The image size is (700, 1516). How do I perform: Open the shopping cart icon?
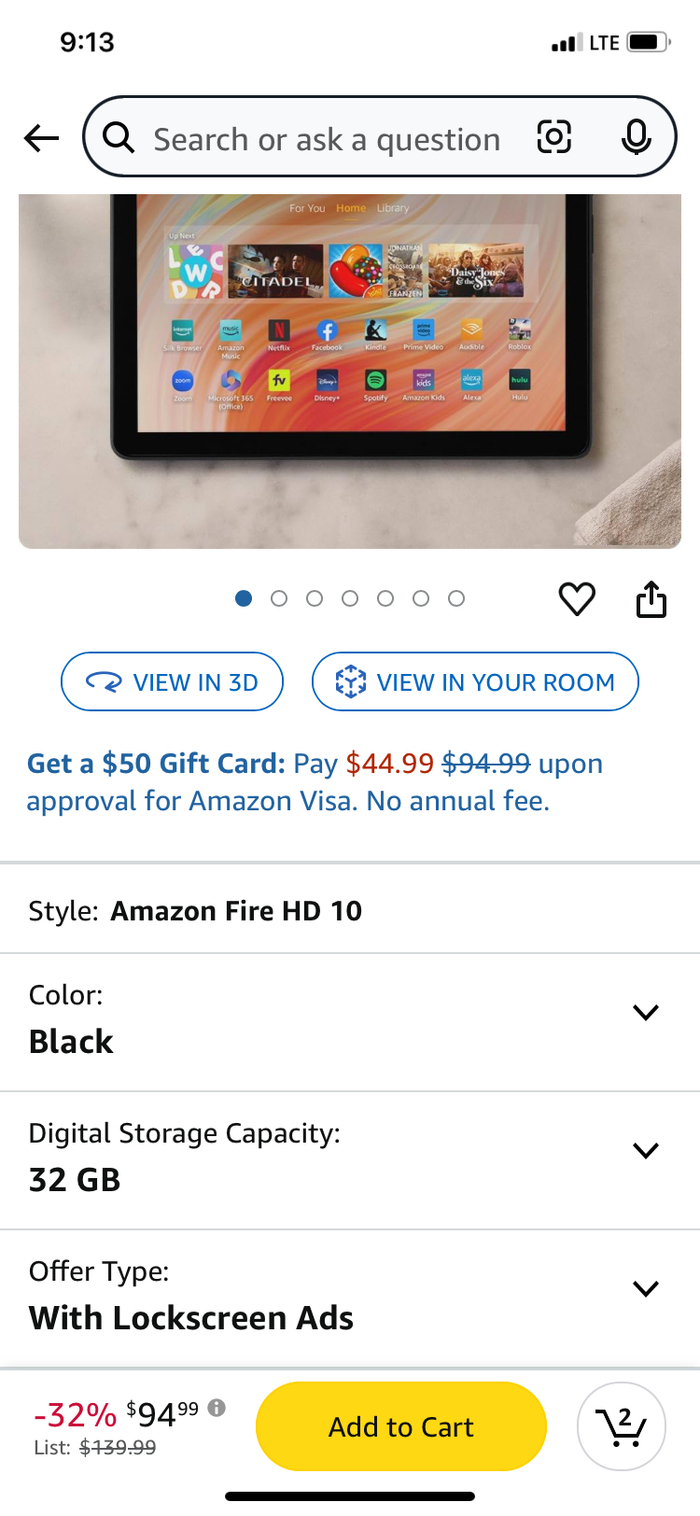pyautogui.click(x=622, y=1426)
